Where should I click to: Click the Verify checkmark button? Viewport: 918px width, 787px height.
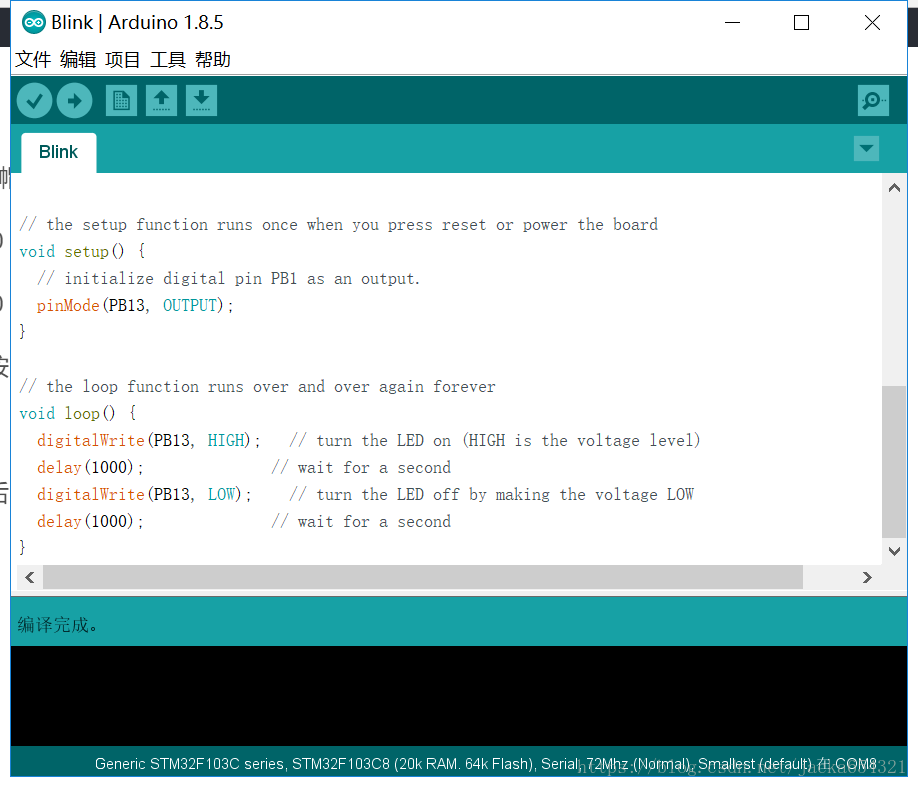35,101
